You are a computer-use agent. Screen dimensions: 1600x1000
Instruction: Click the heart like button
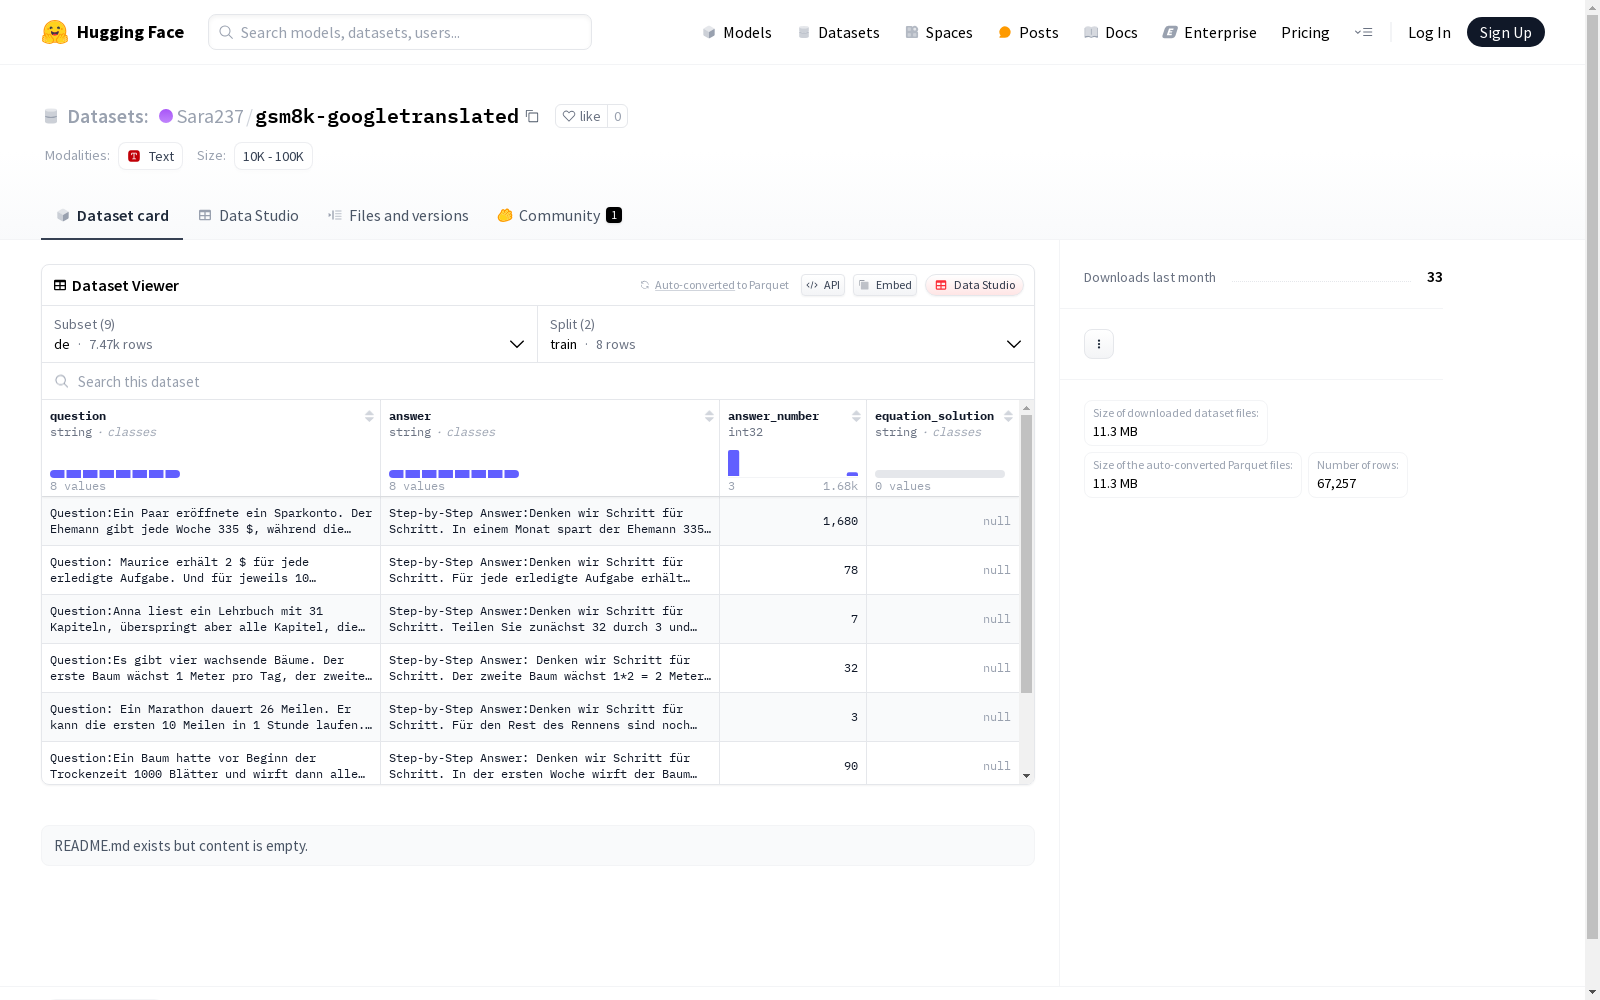(x=581, y=116)
